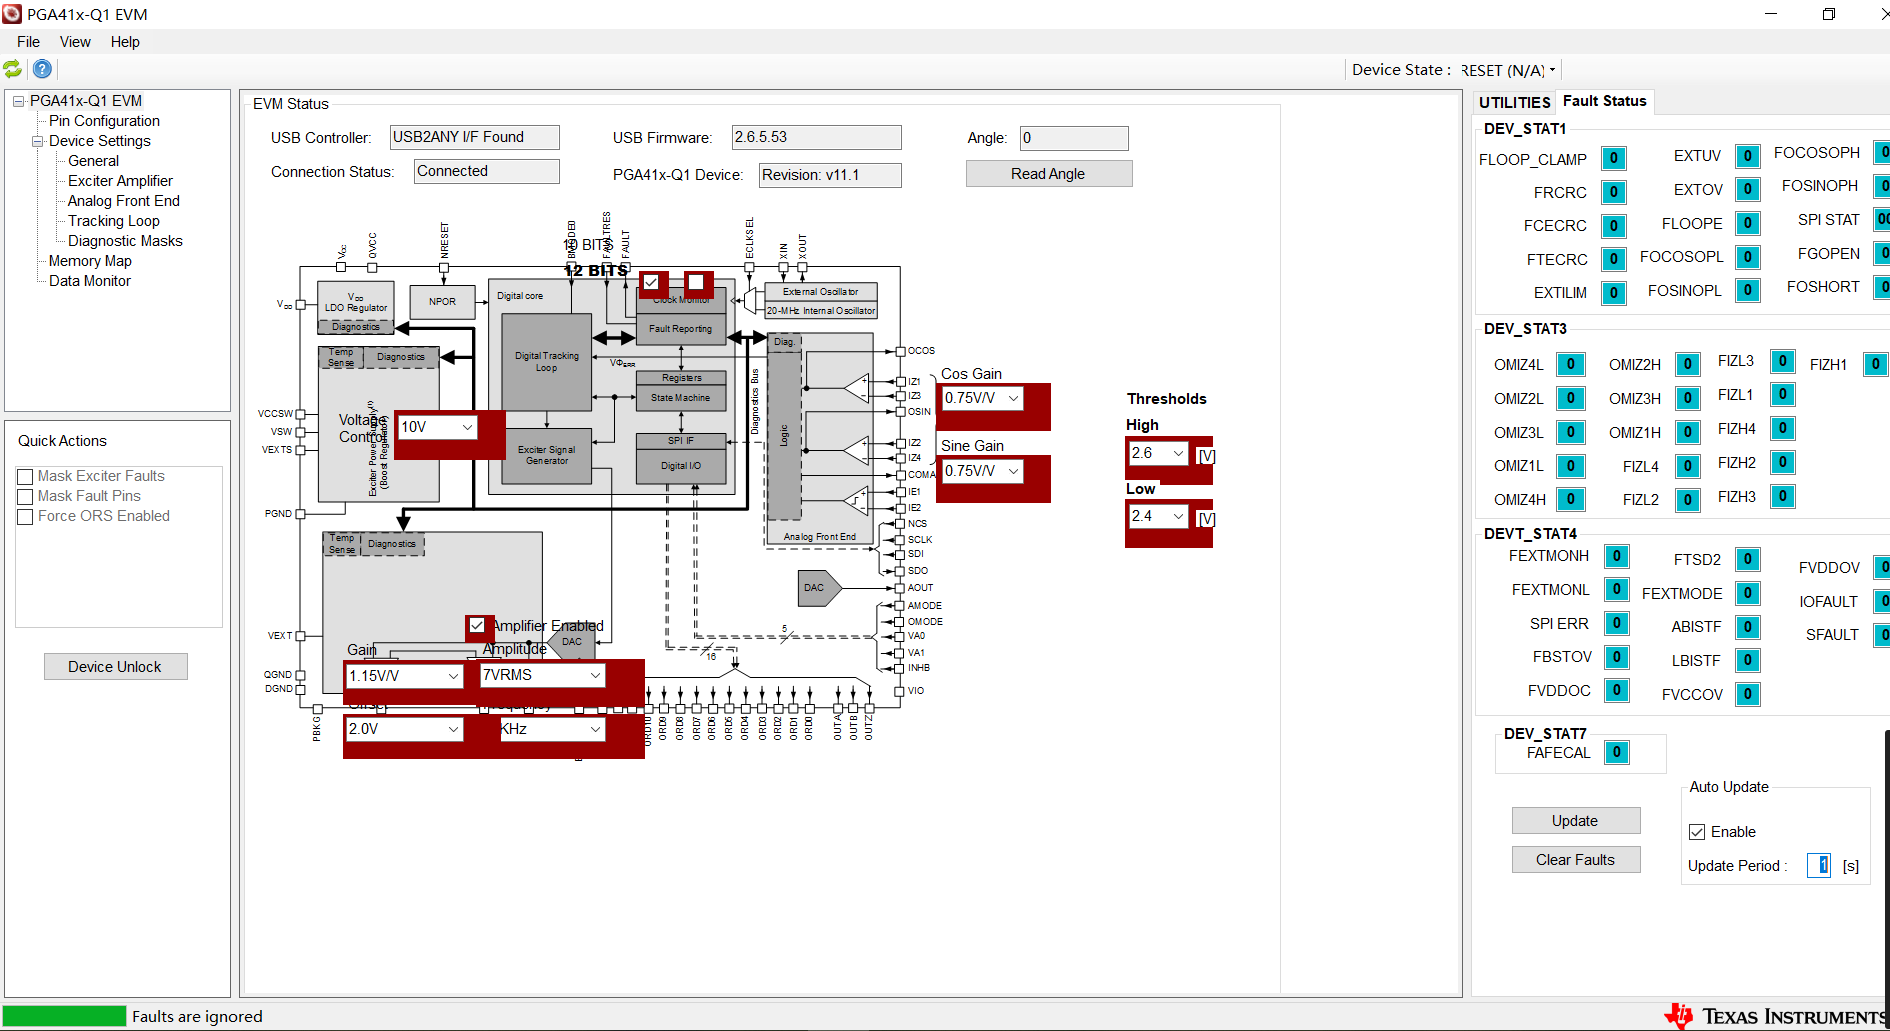Enable Mask Fault Pins checkbox
The height and width of the screenshot is (1031, 1890).
coord(26,497)
